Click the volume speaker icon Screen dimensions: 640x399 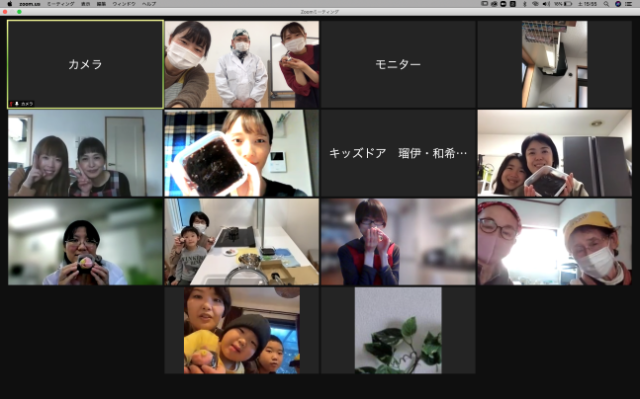(x=546, y=4)
